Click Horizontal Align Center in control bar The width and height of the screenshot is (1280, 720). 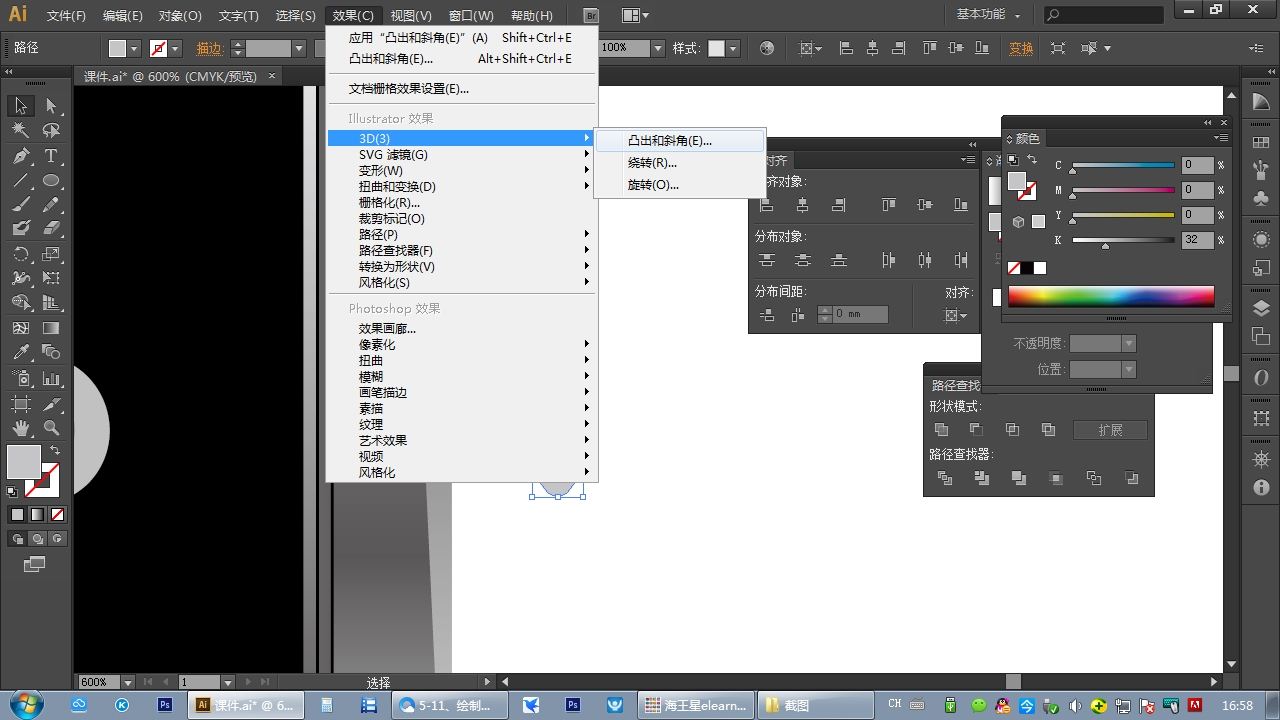(x=872, y=48)
